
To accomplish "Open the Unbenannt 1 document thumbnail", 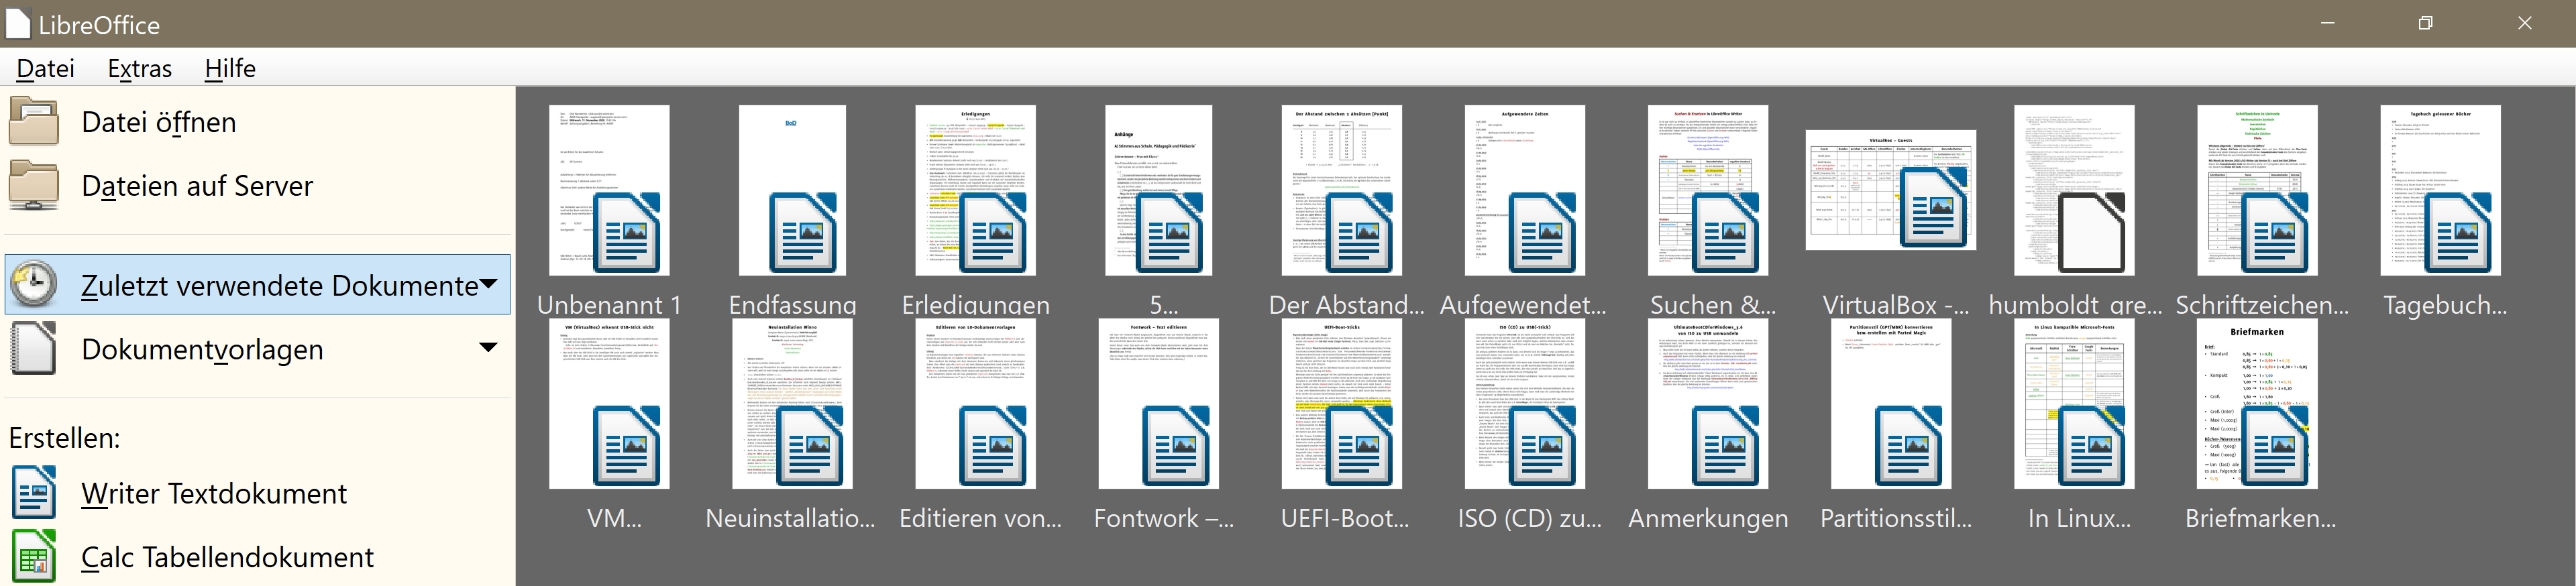I will click(609, 190).
